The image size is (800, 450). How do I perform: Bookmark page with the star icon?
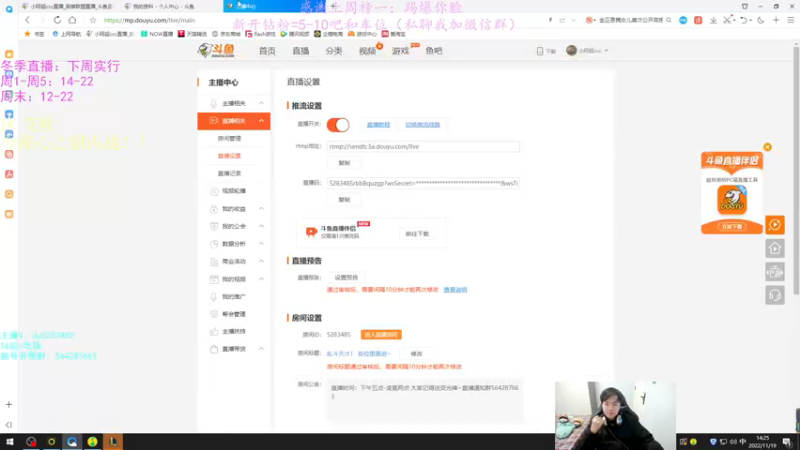(x=93, y=20)
